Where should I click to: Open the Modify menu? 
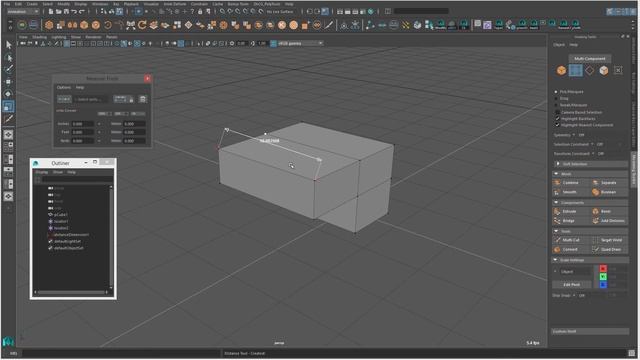tap(63, 4)
